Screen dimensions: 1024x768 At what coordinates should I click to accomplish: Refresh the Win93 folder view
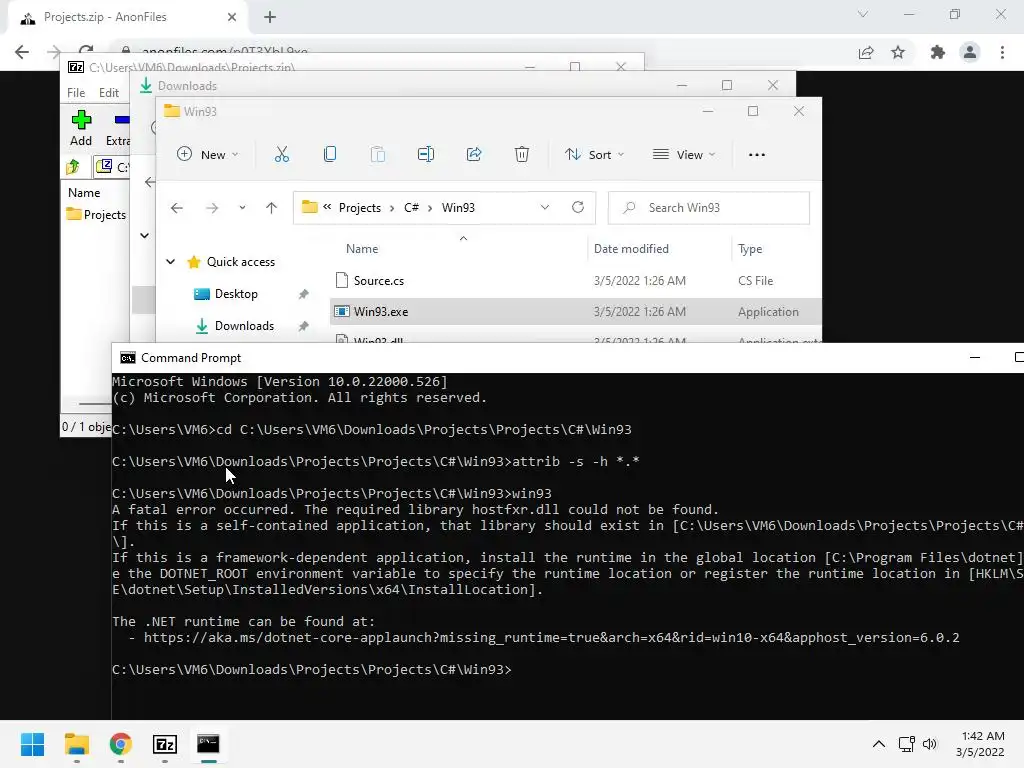coord(578,207)
